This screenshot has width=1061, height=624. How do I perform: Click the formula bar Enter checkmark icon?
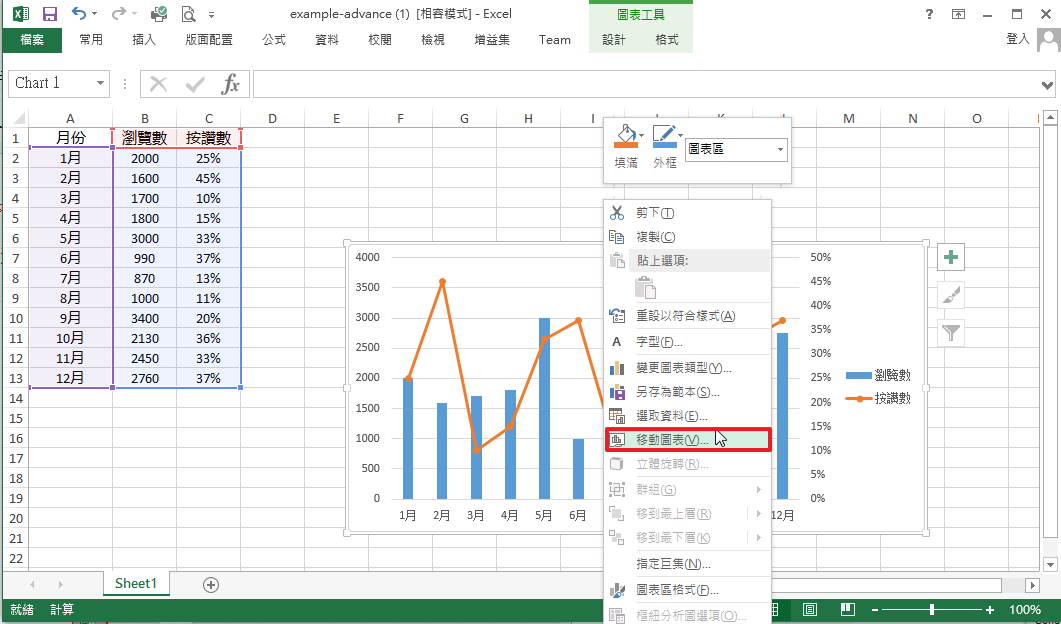coord(195,84)
